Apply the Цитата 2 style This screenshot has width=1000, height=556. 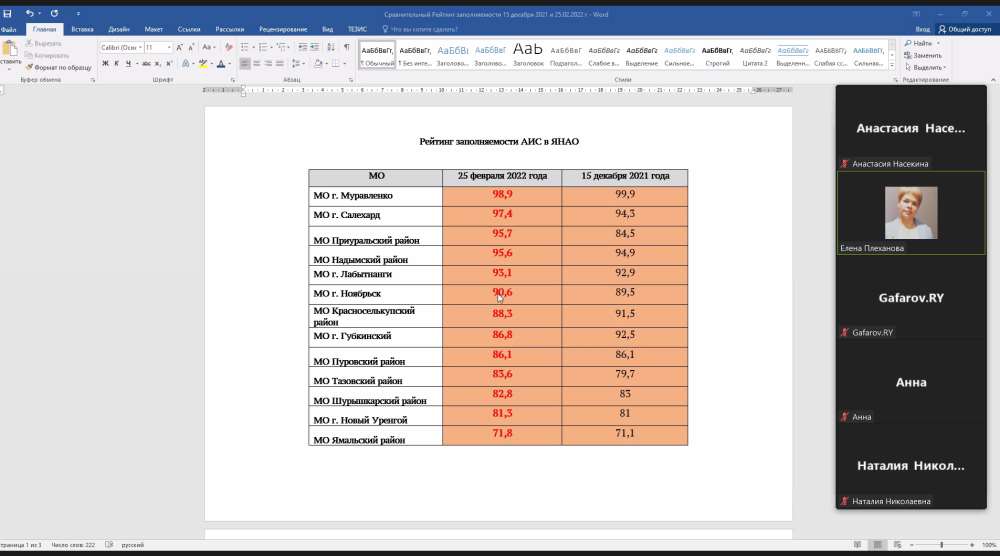tap(755, 55)
